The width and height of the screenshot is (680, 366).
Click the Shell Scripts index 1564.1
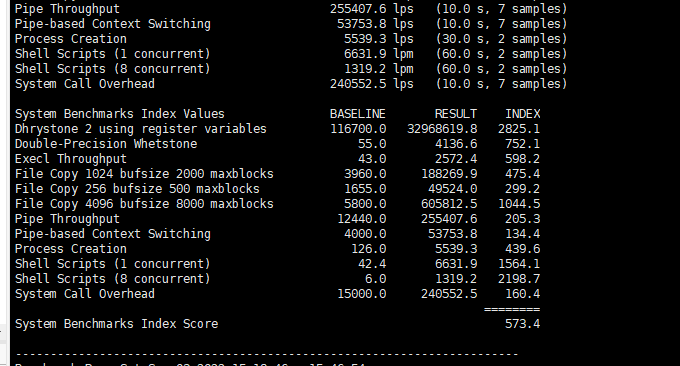(519, 264)
